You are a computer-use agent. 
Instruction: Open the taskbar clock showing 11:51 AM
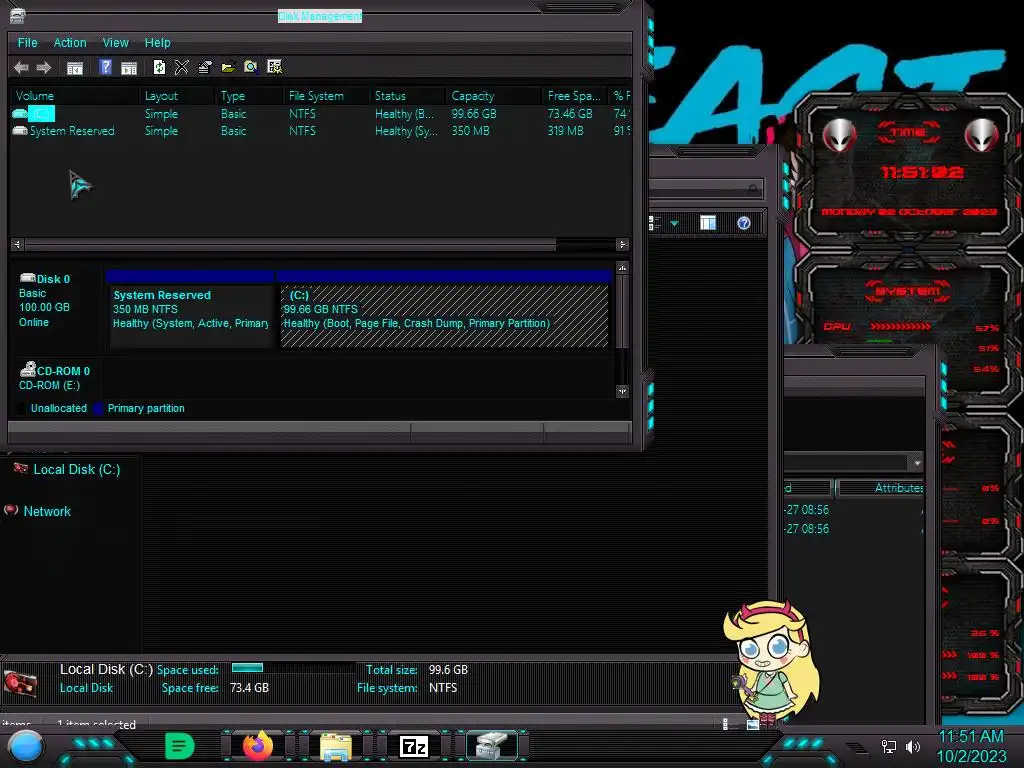[x=971, y=746]
